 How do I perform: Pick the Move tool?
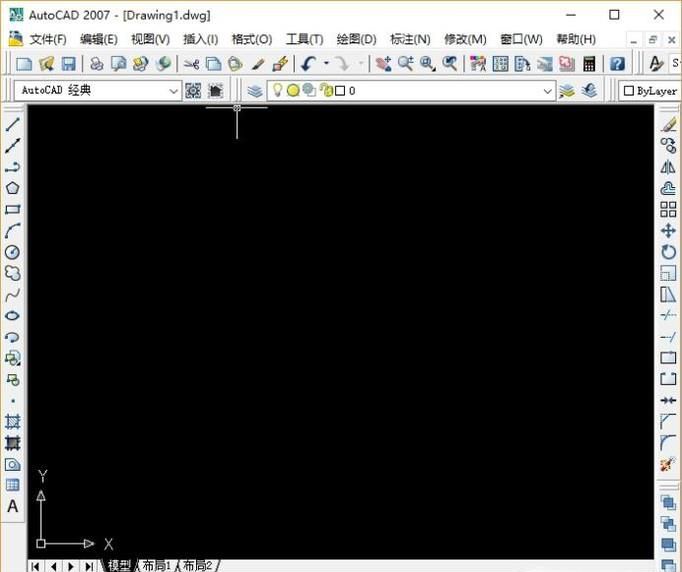[668, 231]
